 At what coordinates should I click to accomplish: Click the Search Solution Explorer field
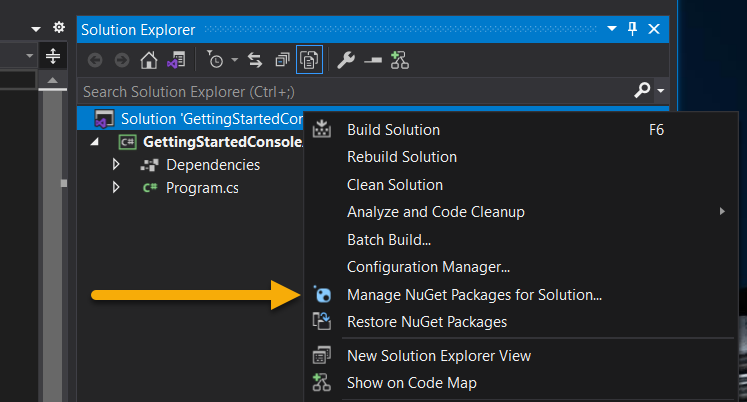tap(350, 92)
